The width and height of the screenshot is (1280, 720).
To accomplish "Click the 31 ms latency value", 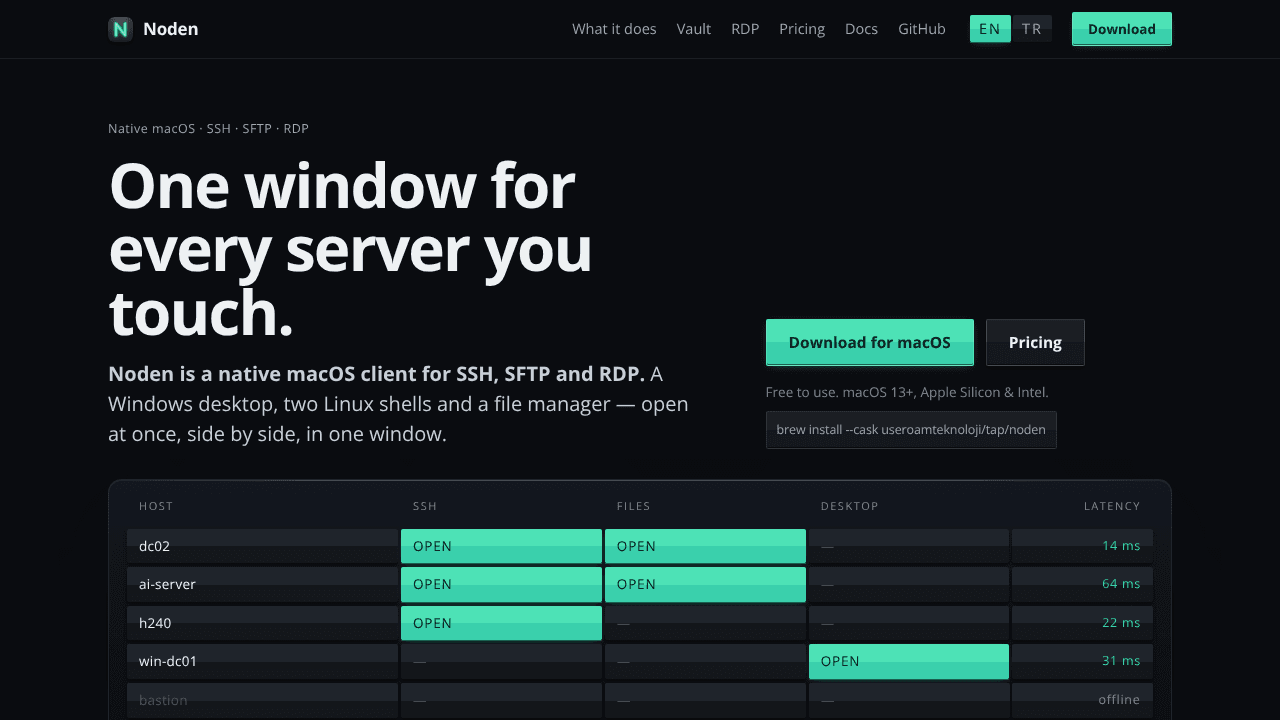I will (1121, 661).
